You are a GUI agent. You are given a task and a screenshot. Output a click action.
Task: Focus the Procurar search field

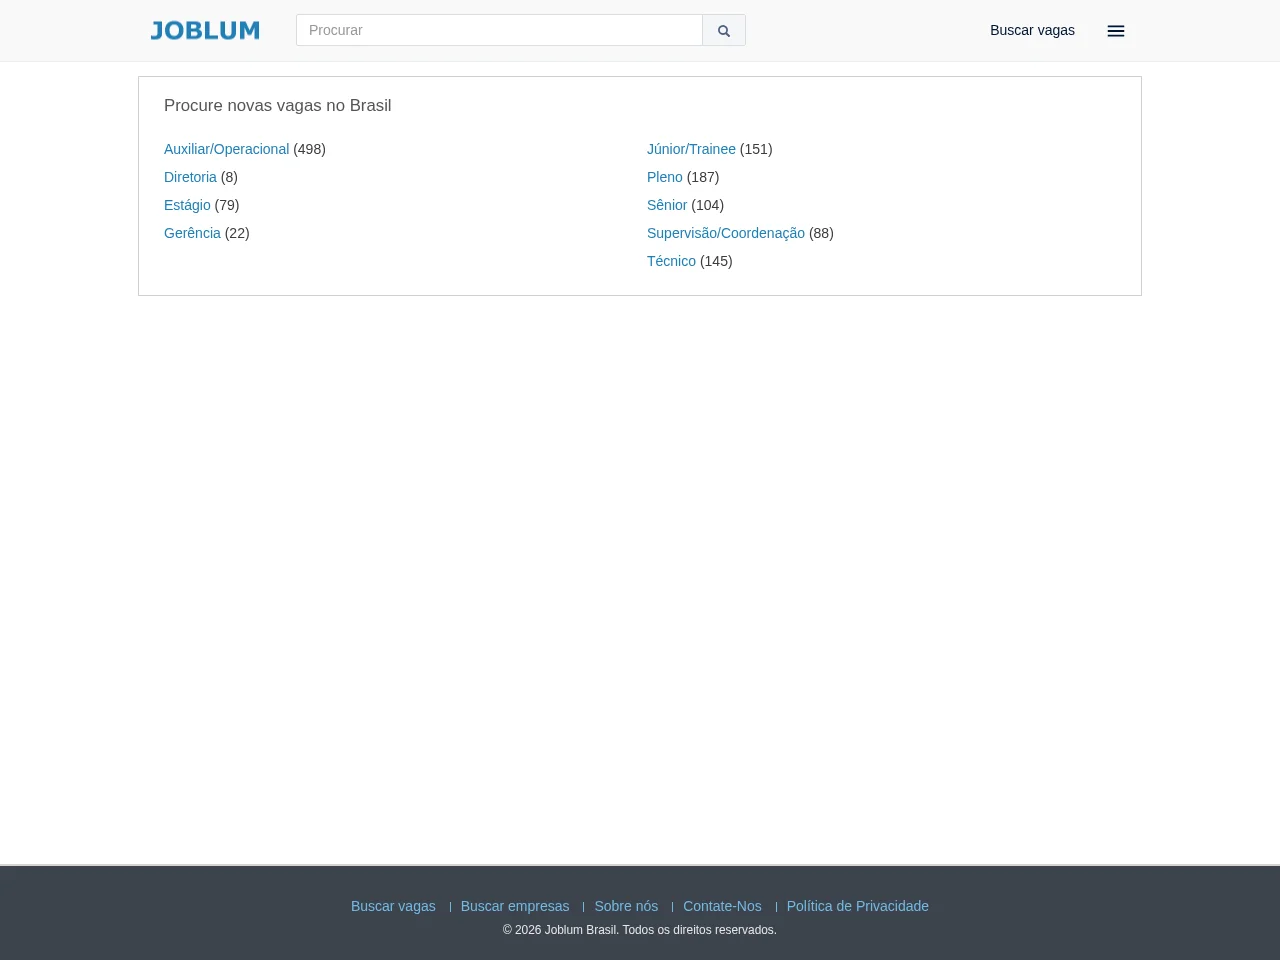pyautogui.click(x=499, y=30)
